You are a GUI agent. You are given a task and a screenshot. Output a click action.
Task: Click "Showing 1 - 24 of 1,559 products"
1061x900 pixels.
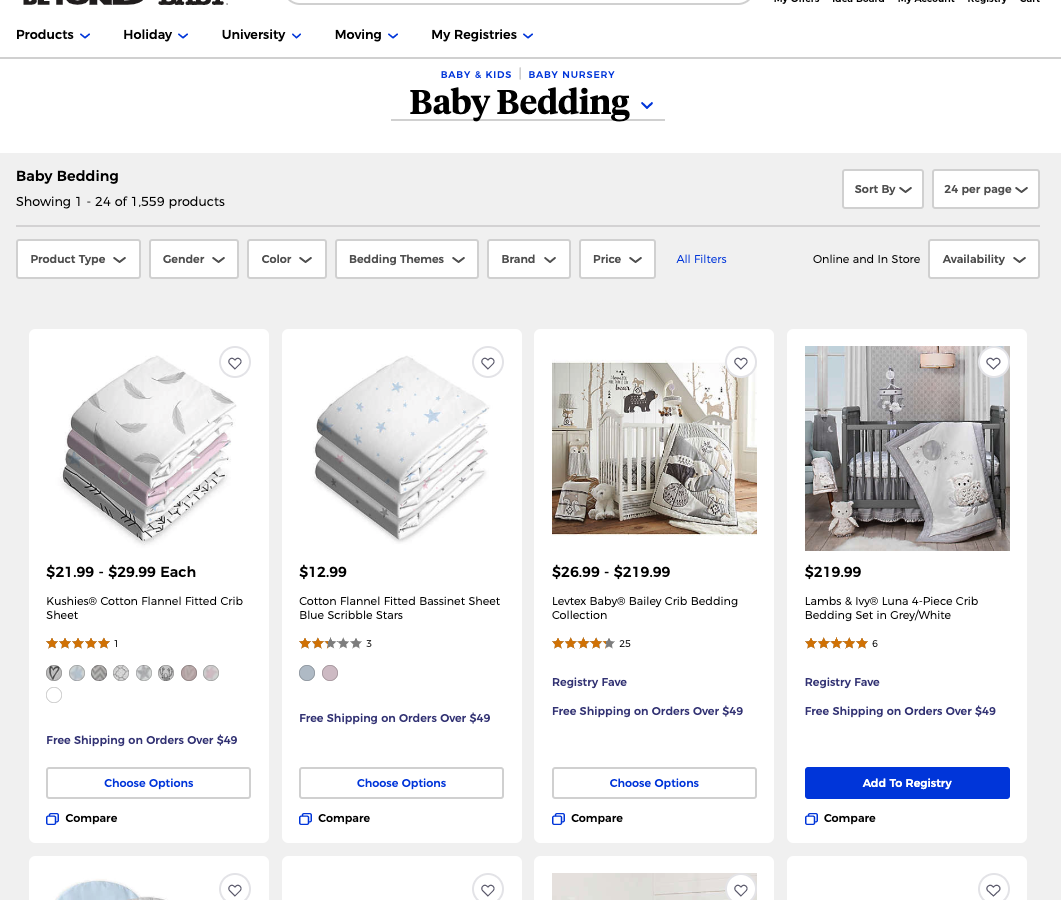[x=120, y=202]
